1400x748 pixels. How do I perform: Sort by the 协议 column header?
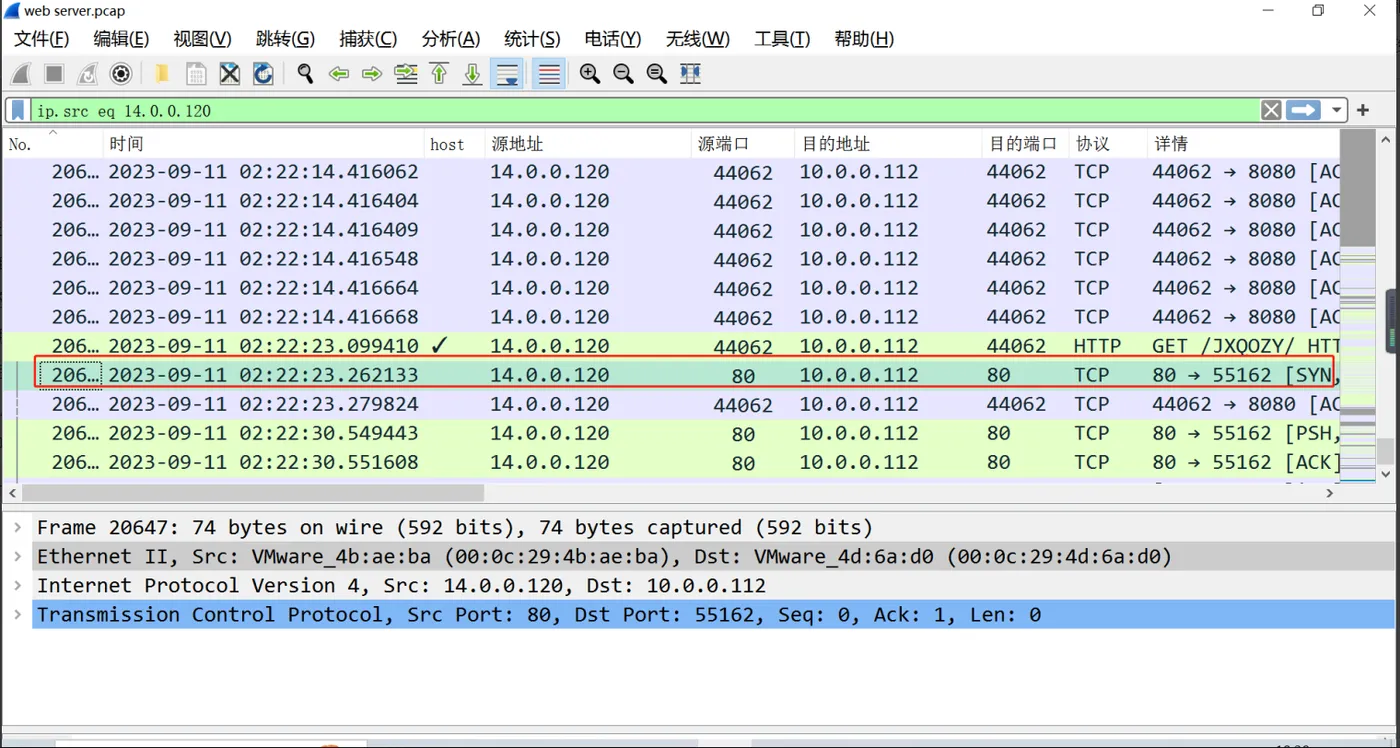tap(1108, 144)
